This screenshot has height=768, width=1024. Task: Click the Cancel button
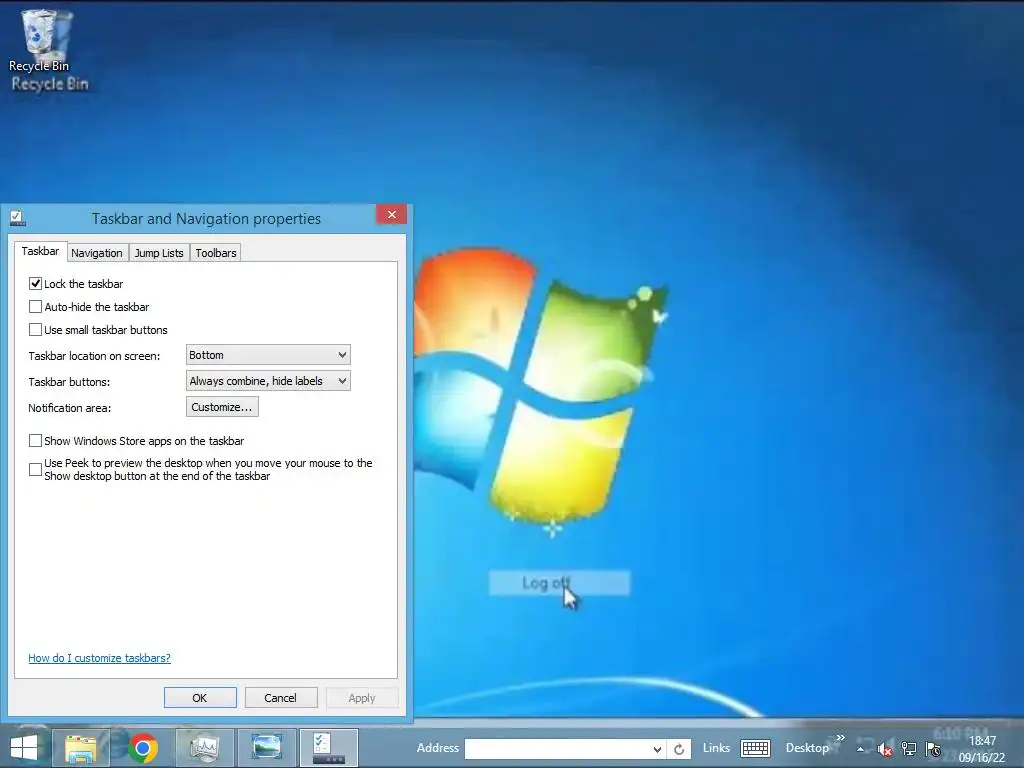(281, 697)
